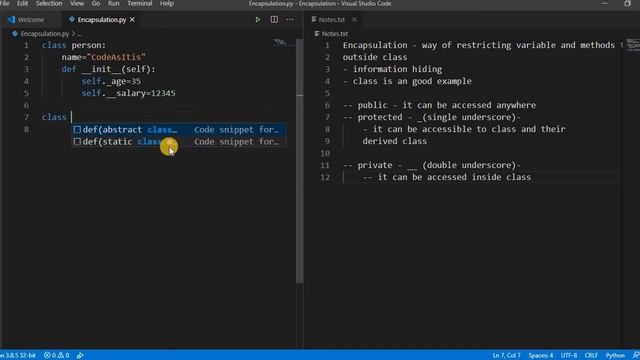Click '-- private - __ (double underscore)-' line
Screen dimensions: 640x360
(432, 165)
